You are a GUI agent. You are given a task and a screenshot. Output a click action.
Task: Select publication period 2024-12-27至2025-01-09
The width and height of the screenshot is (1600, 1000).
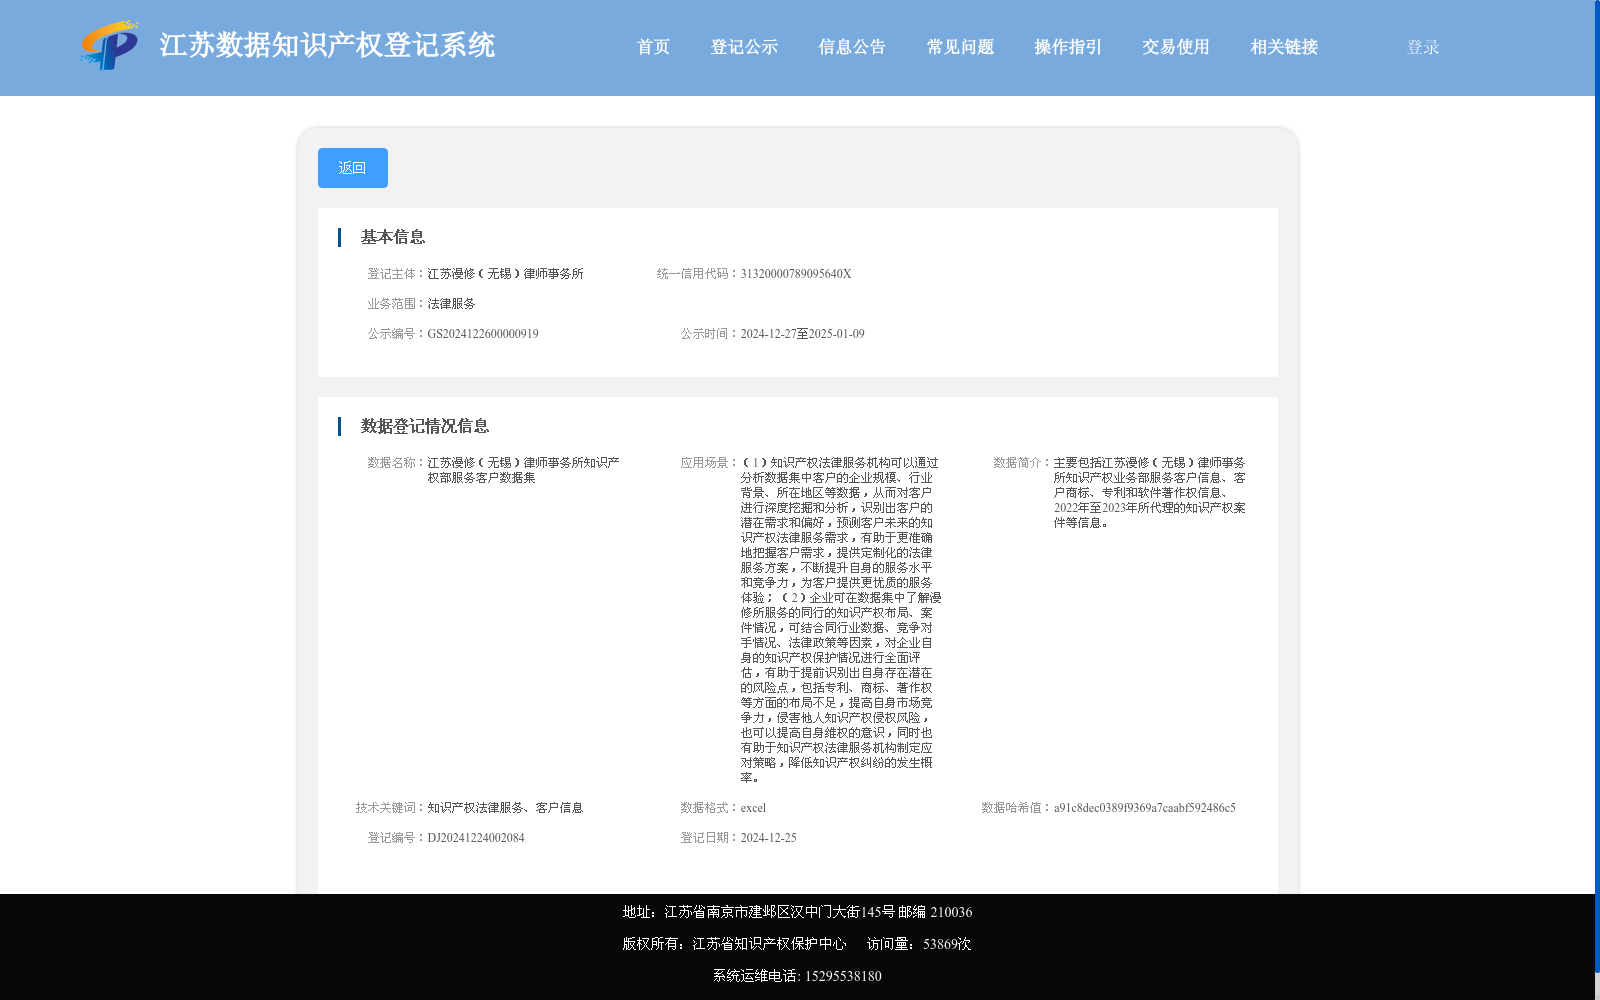click(x=803, y=334)
